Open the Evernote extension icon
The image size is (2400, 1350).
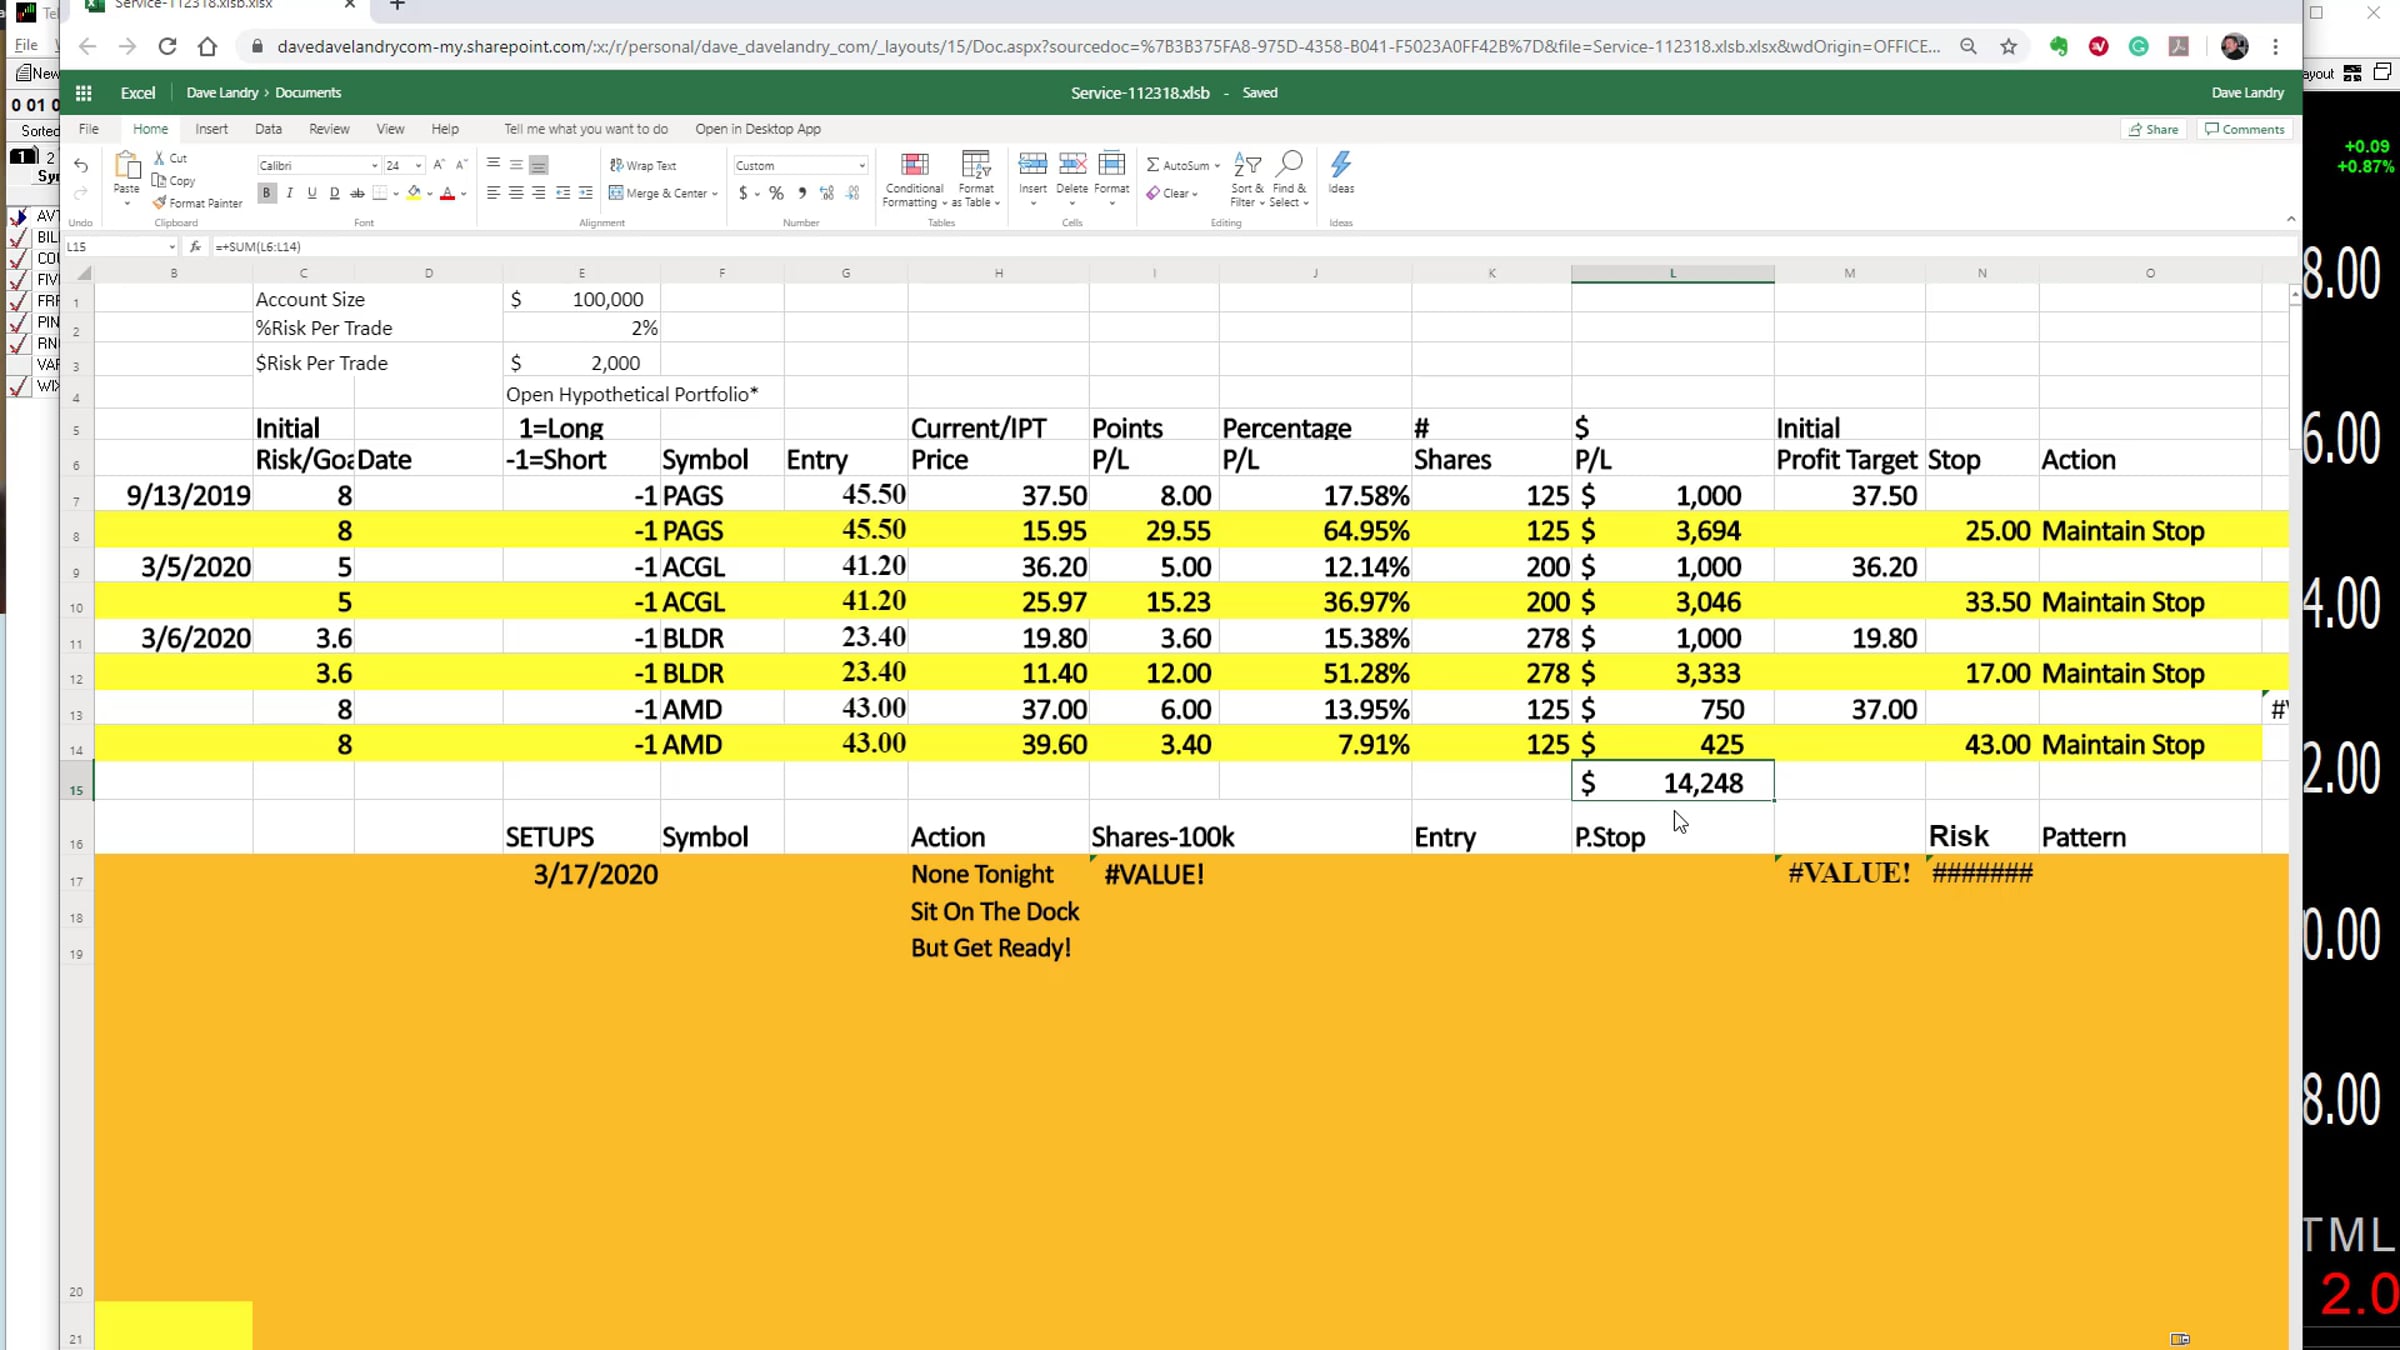point(2058,46)
